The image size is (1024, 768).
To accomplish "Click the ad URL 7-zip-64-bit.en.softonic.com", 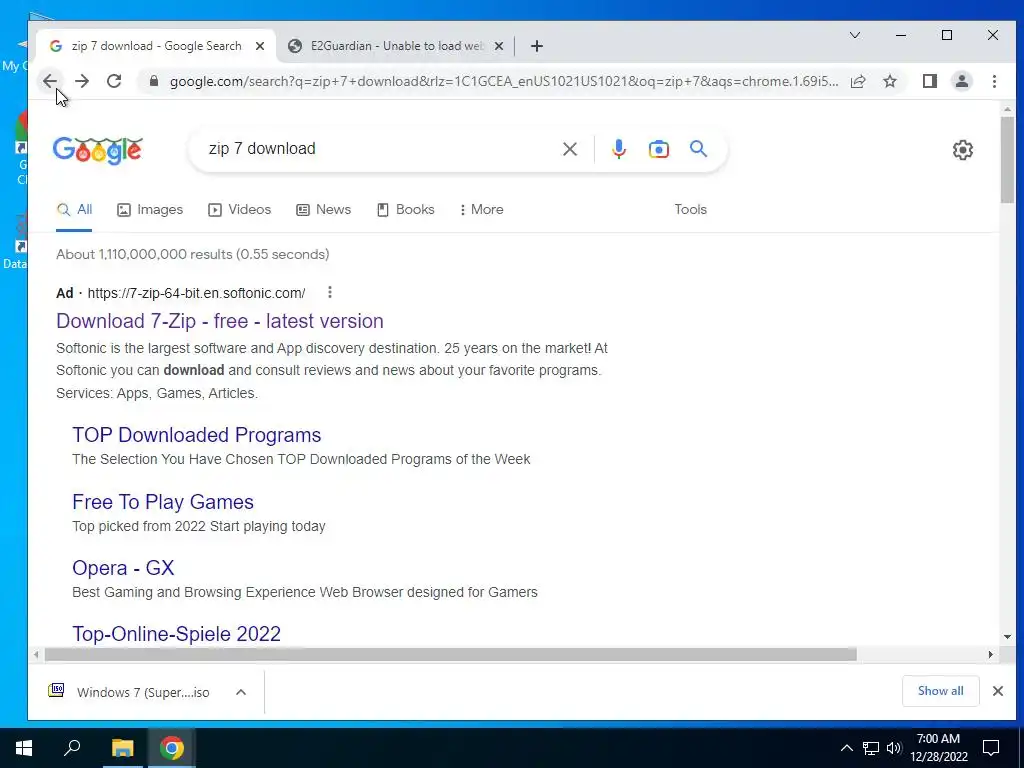I will pyautogui.click(x=196, y=293).
